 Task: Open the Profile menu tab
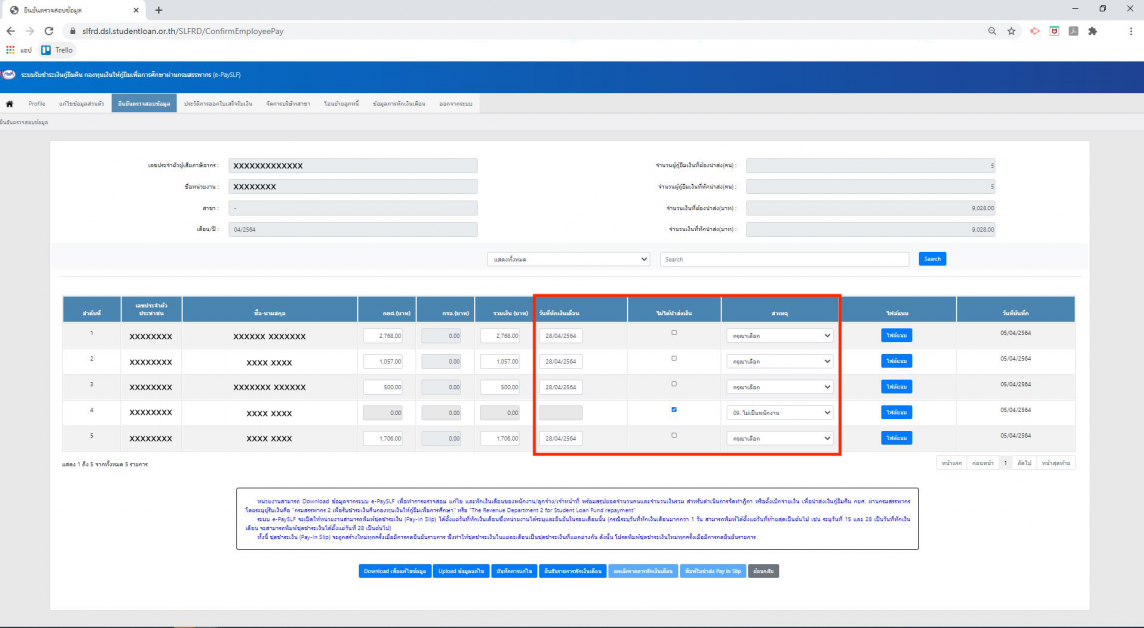coord(36,104)
